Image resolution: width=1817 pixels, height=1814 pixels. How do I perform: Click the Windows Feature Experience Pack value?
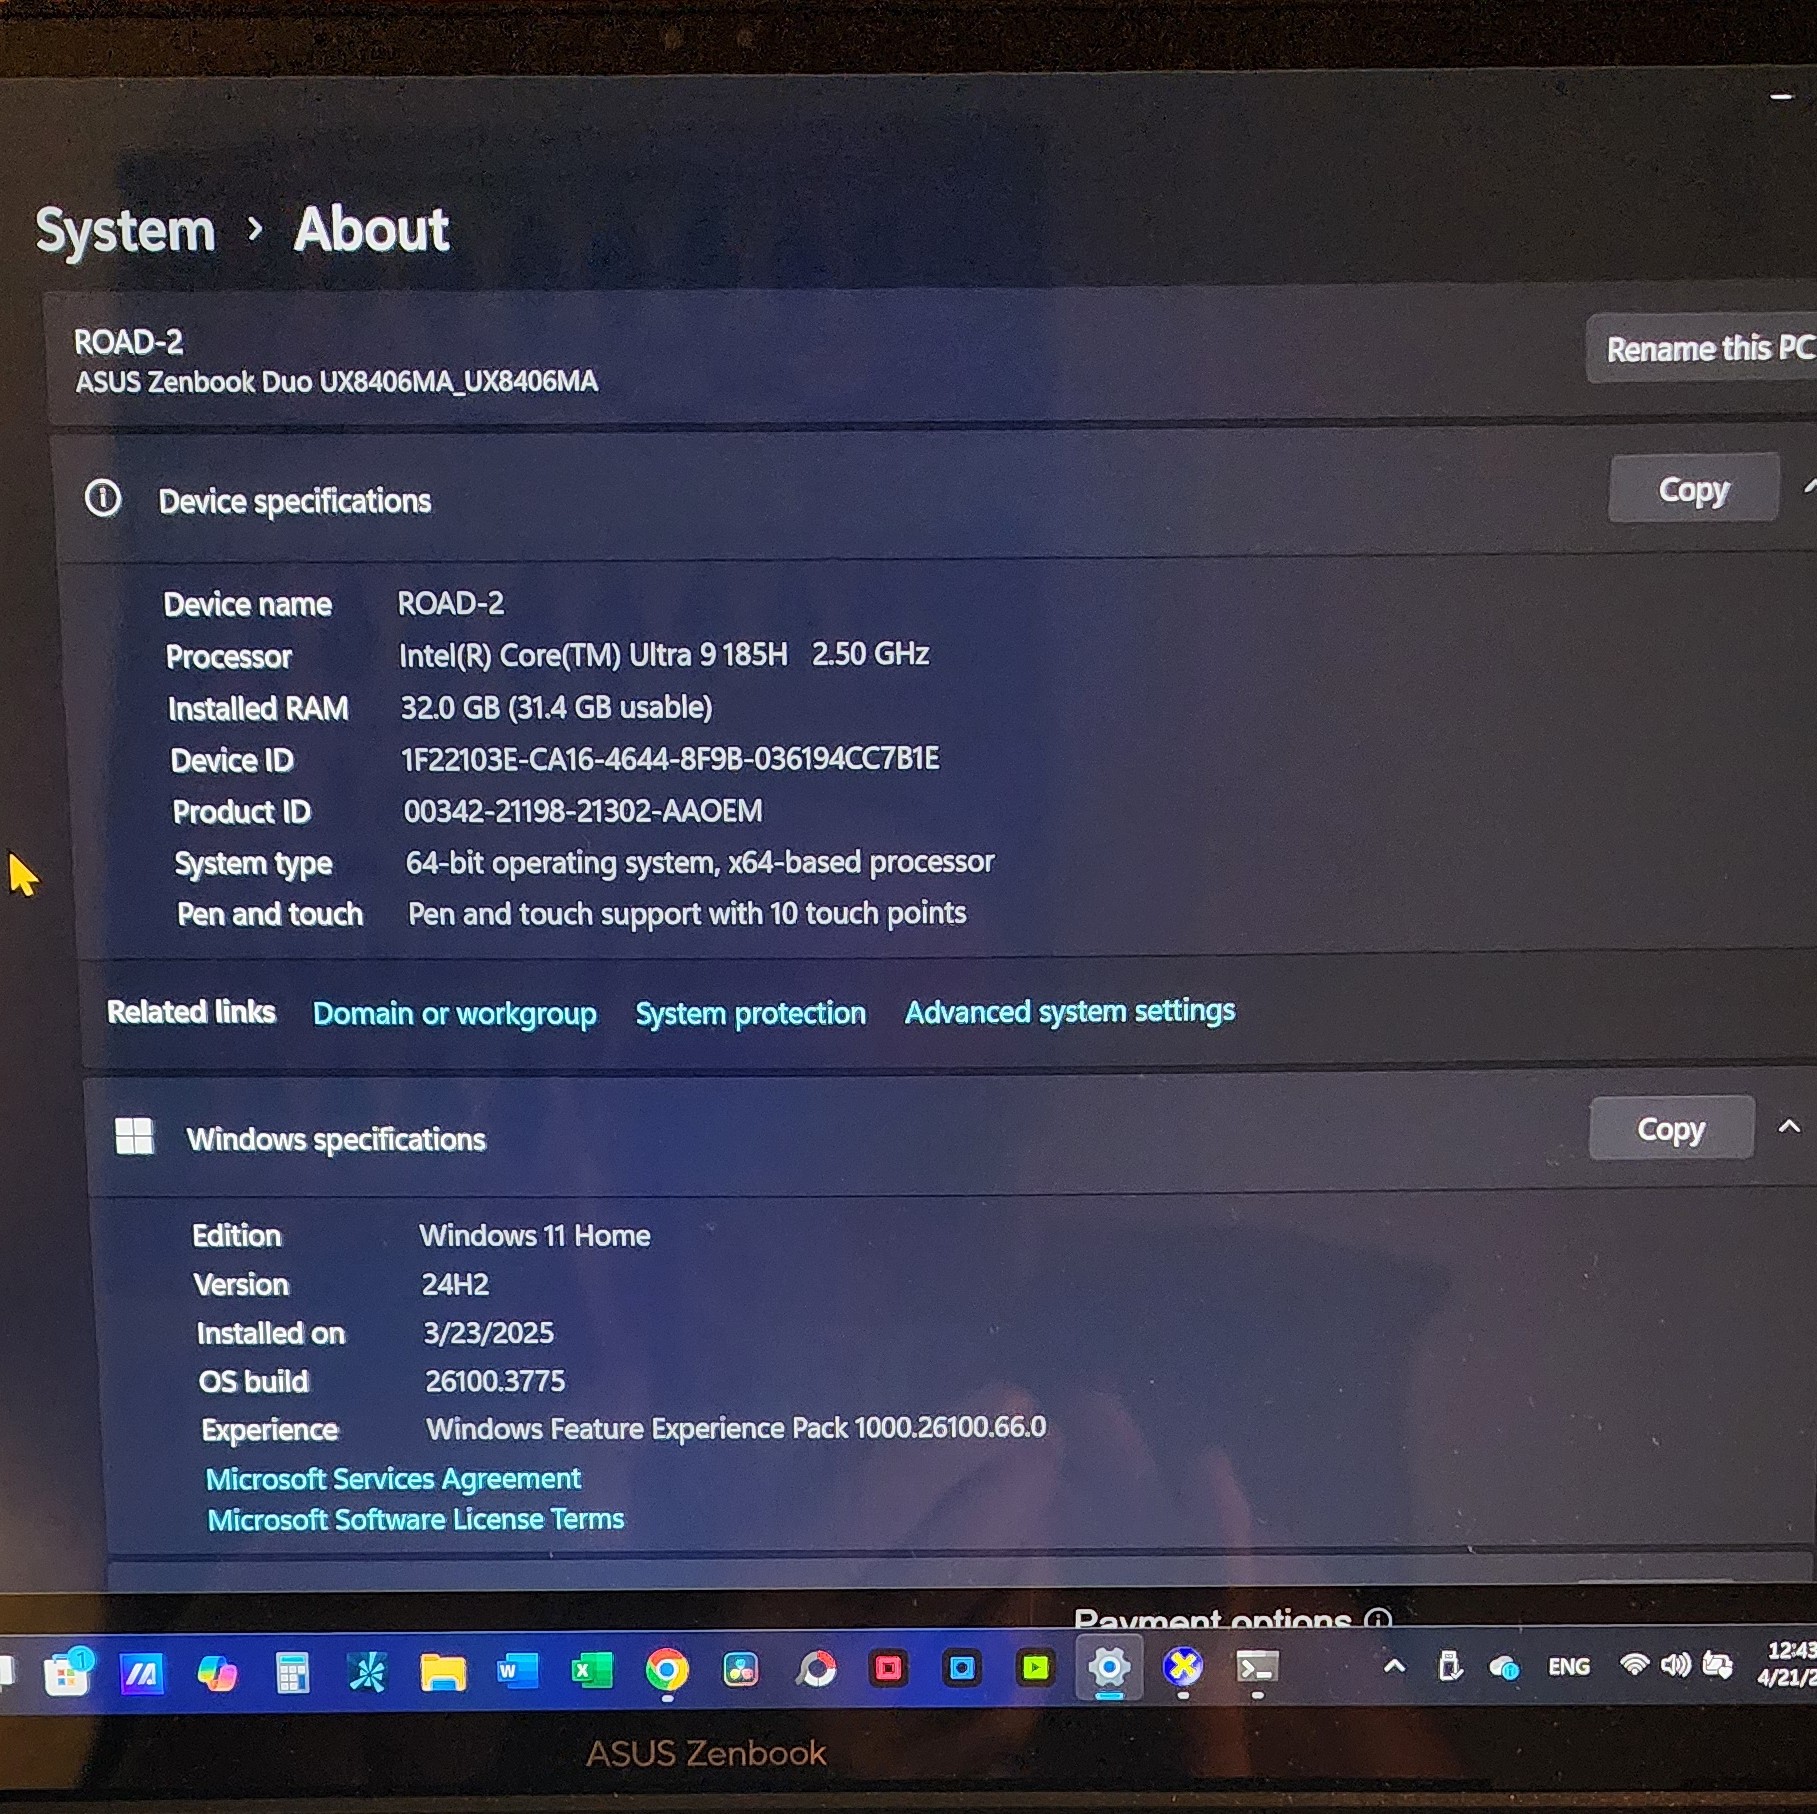pos(737,1427)
